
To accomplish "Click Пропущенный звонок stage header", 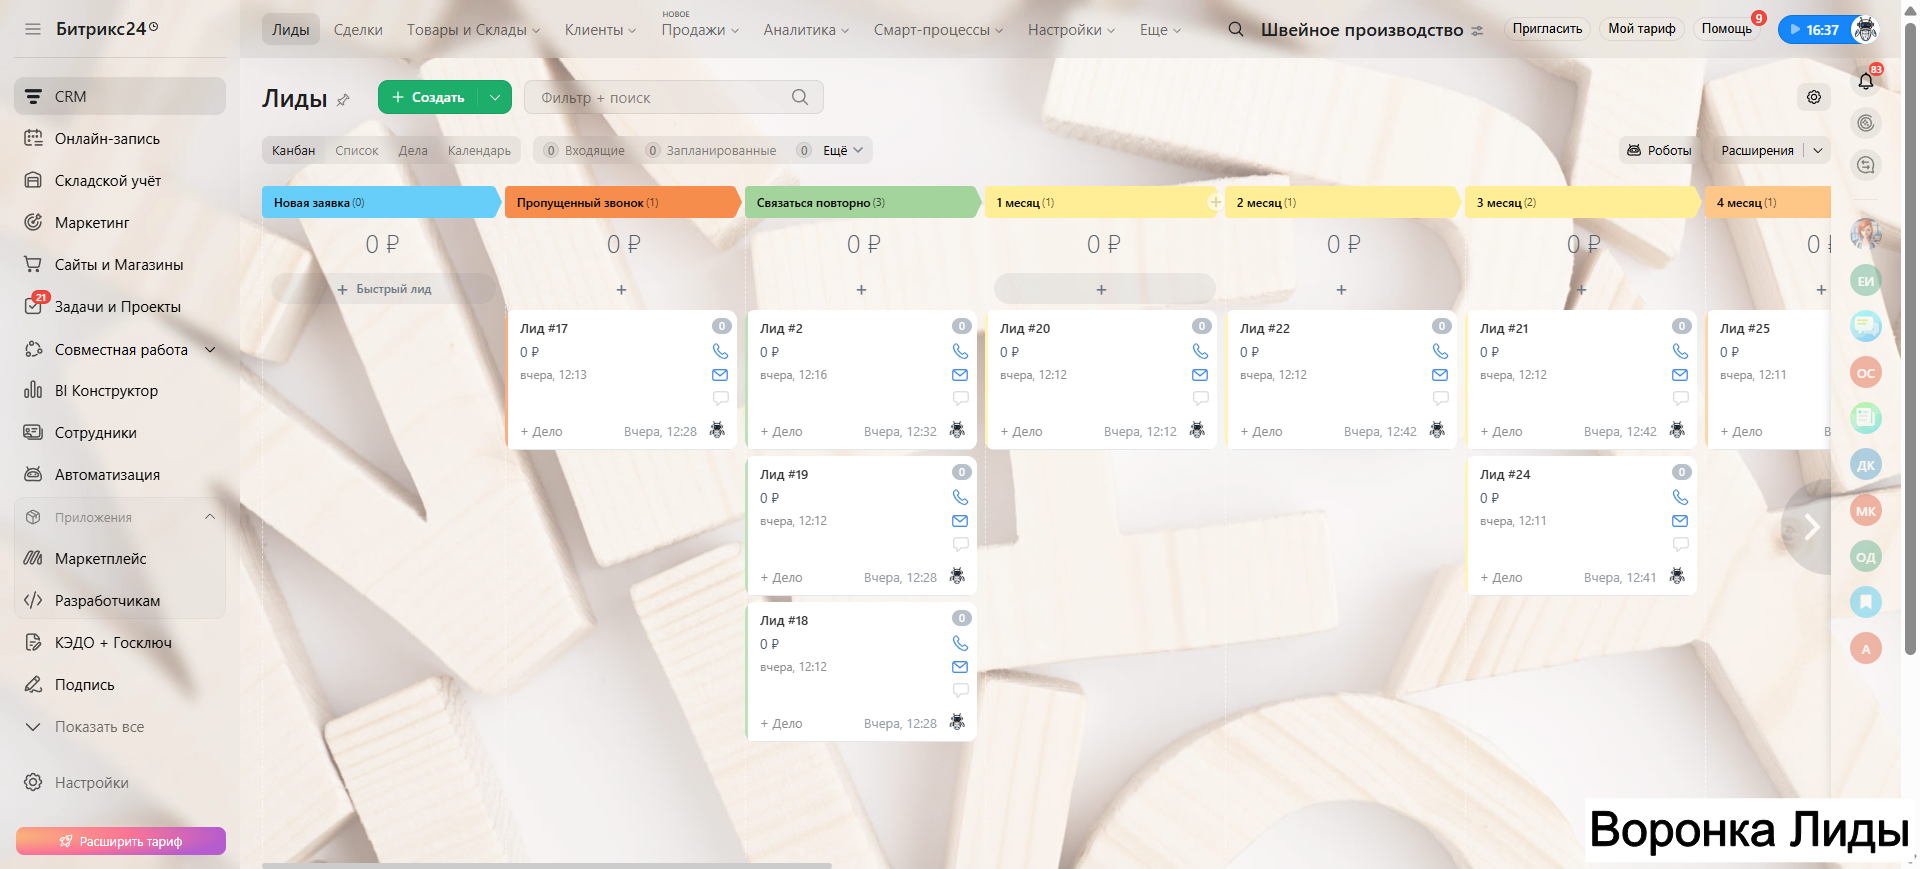I will 623,202.
